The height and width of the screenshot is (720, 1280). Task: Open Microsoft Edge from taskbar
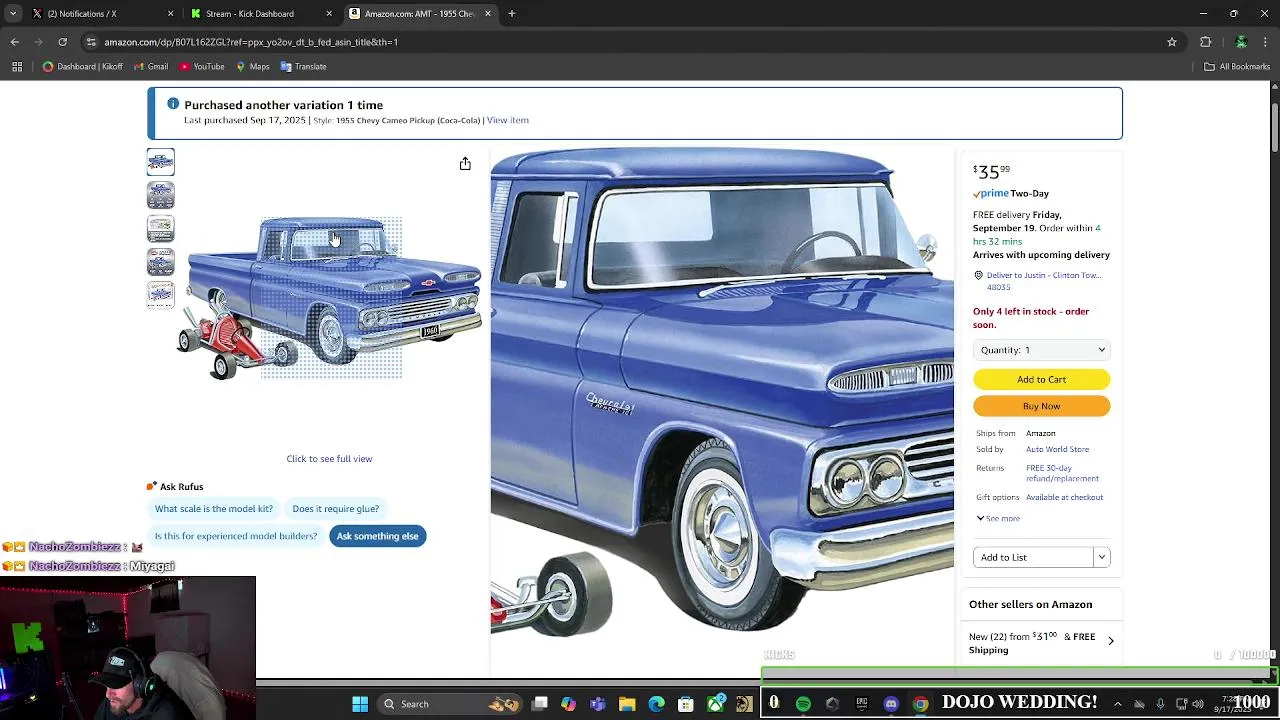[656, 704]
